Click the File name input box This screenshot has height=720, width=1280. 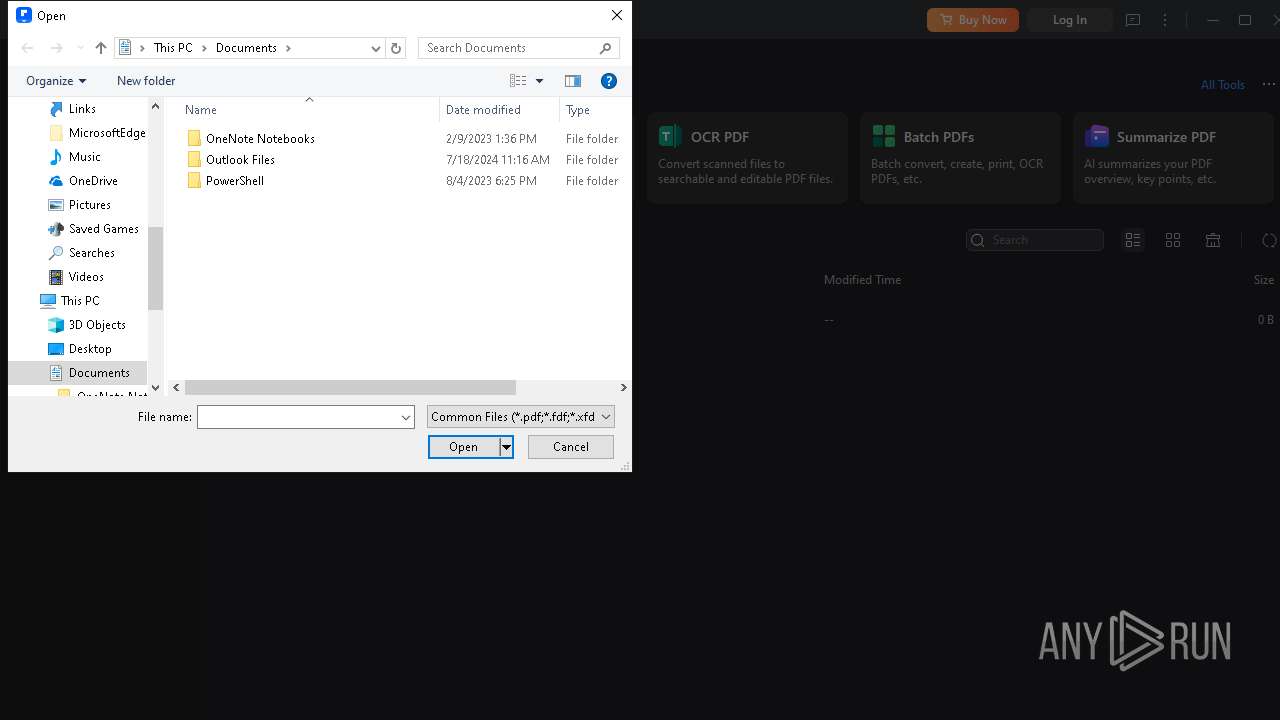(x=298, y=417)
